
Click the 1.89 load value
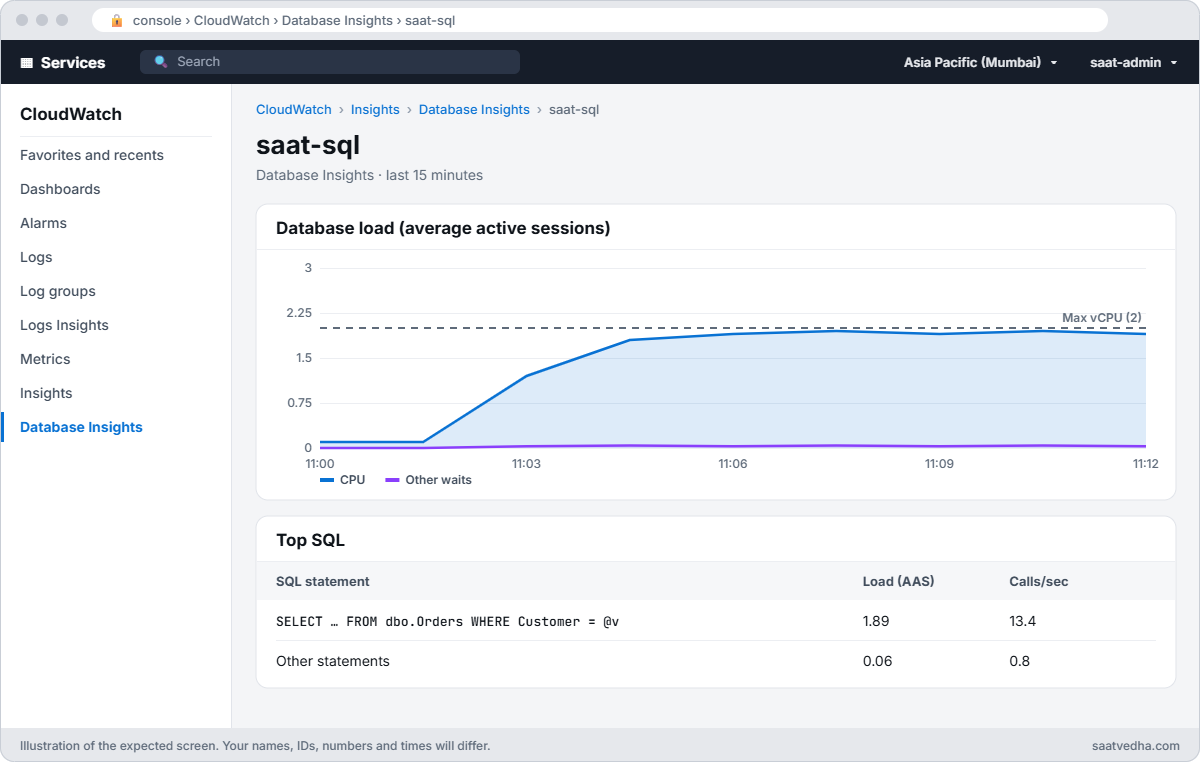click(x=876, y=621)
